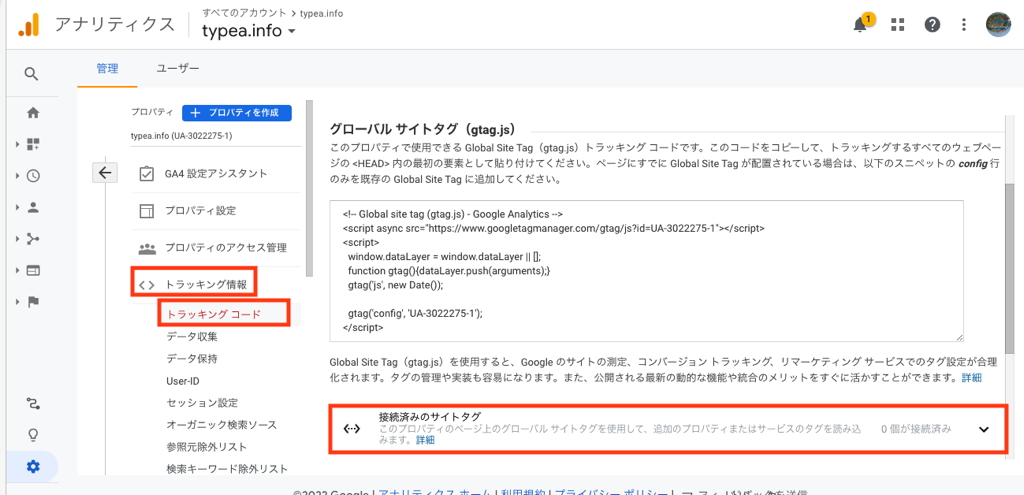This screenshot has width=1024, height=495.
Task: Open the Google apps grid icon
Action: tap(897, 25)
